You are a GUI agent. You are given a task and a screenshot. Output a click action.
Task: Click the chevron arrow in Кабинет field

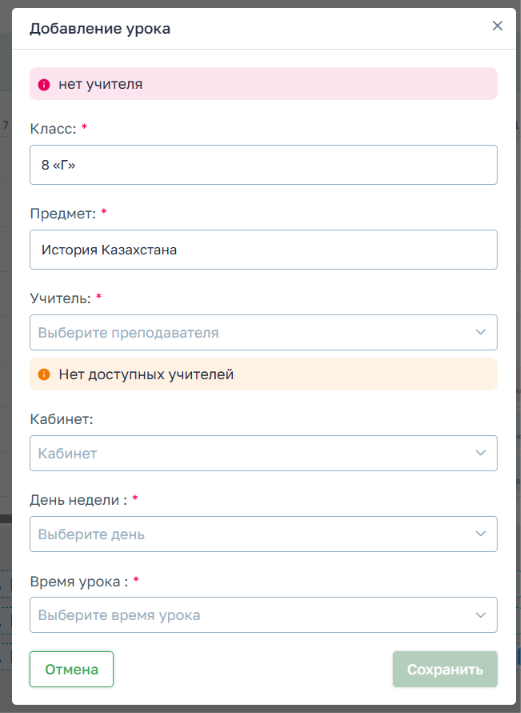tap(481, 453)
